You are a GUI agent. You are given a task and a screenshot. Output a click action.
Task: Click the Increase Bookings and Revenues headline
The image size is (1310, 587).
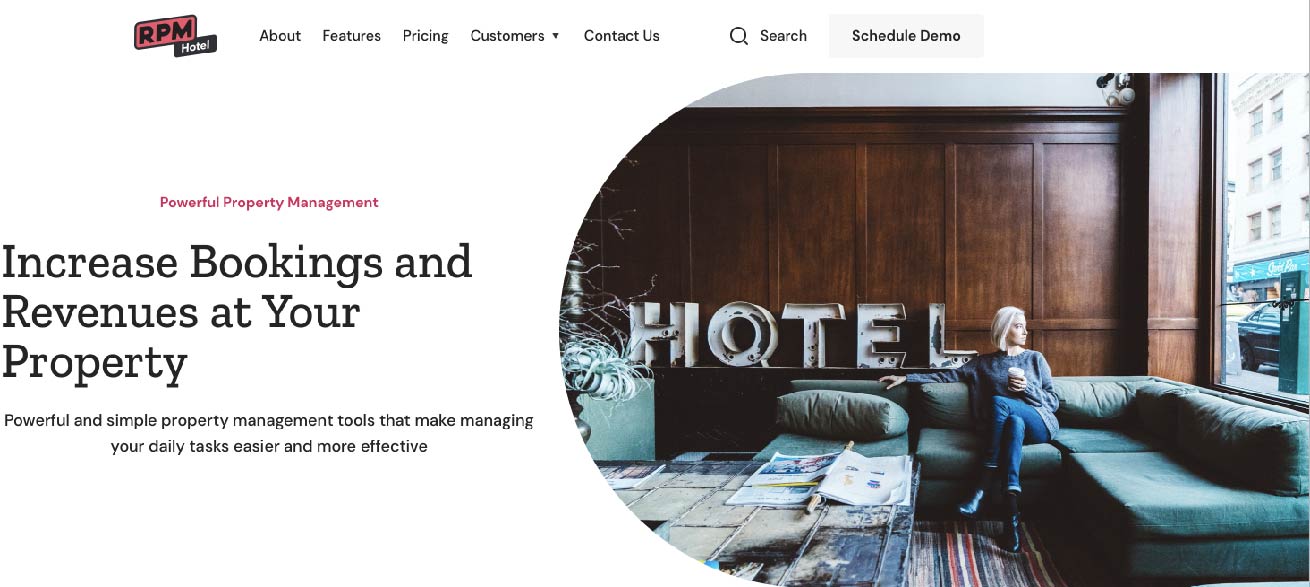tap(237, 312)
